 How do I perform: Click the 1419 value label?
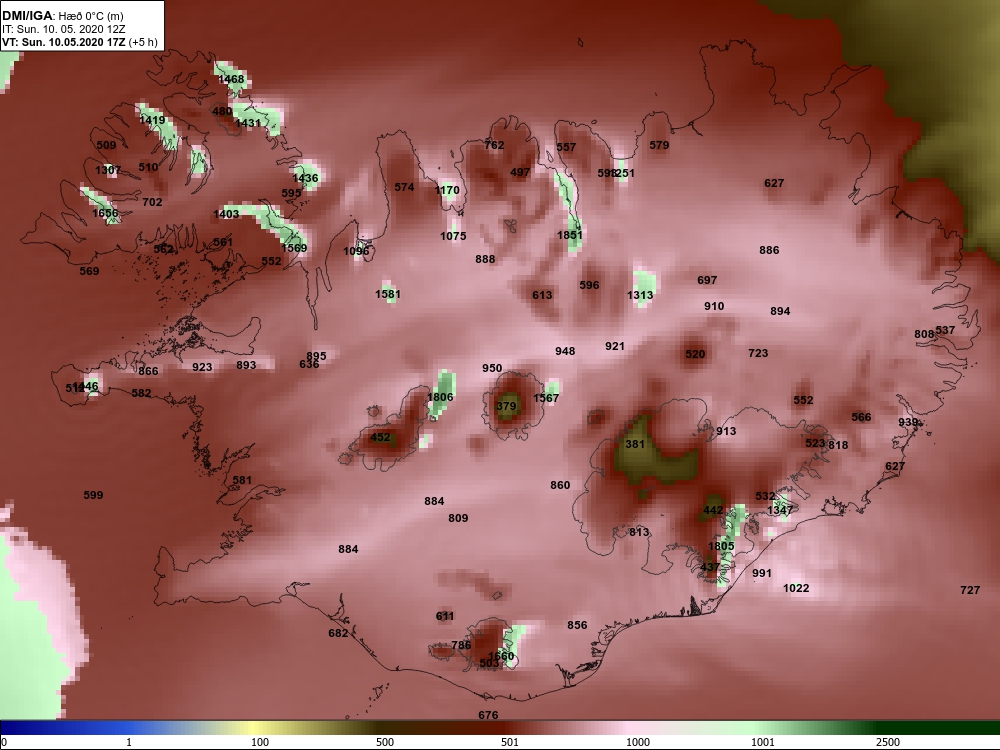tap(152, 119)
